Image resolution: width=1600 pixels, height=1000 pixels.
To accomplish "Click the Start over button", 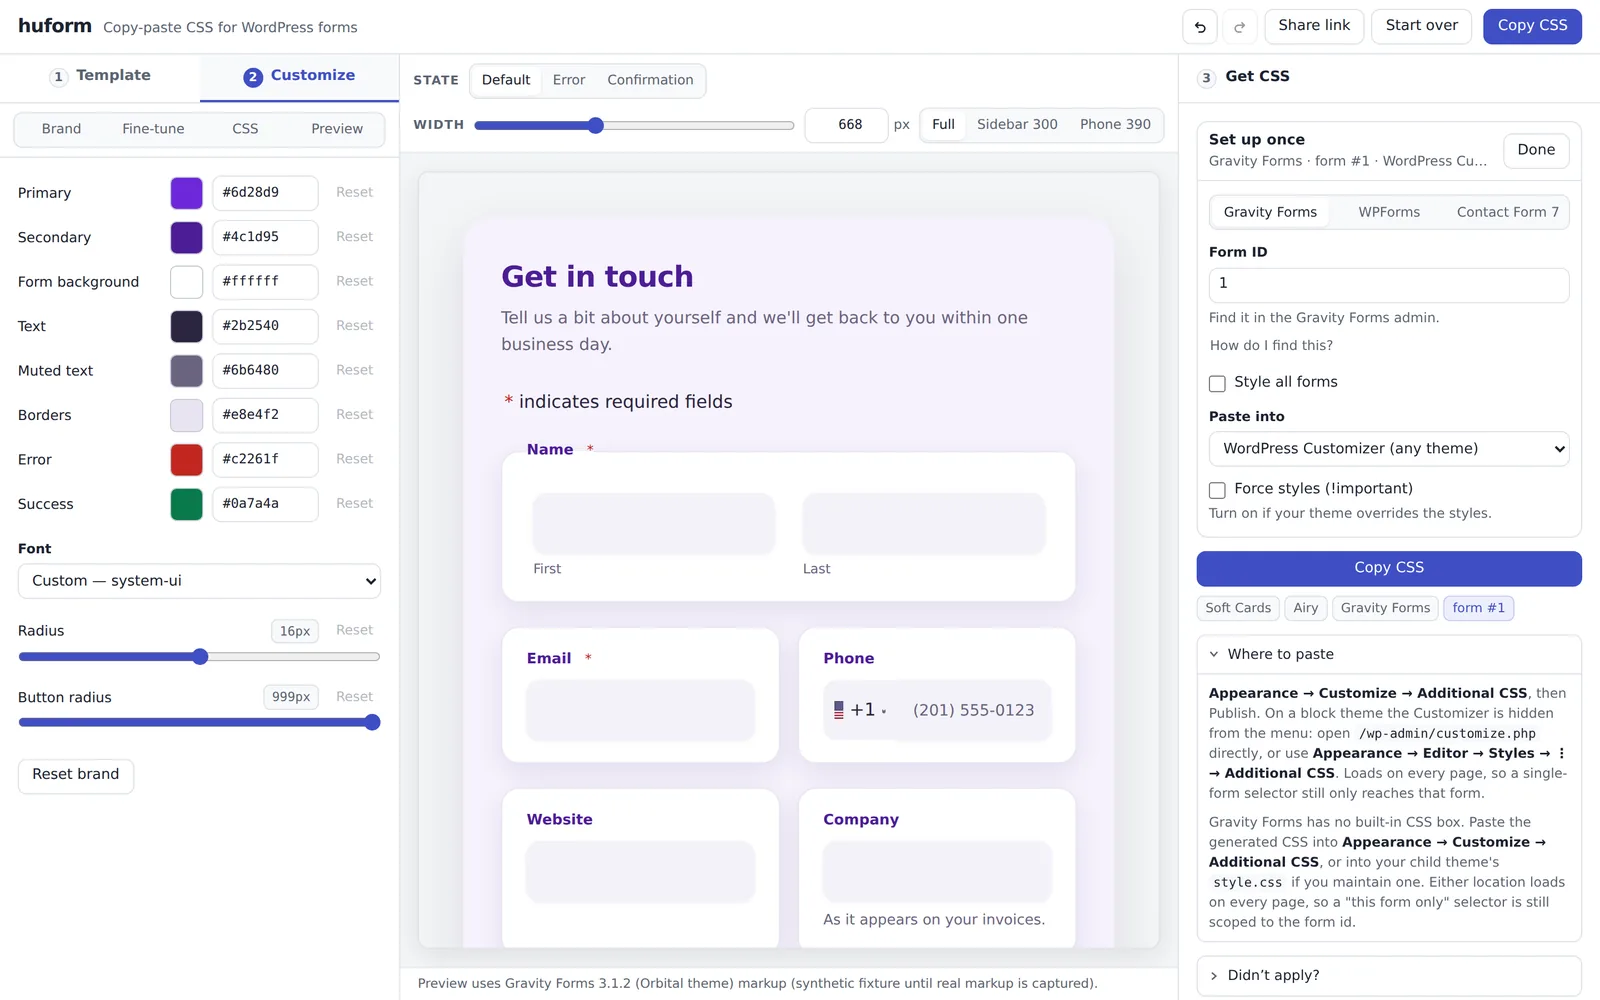I will click(1421, 26).
